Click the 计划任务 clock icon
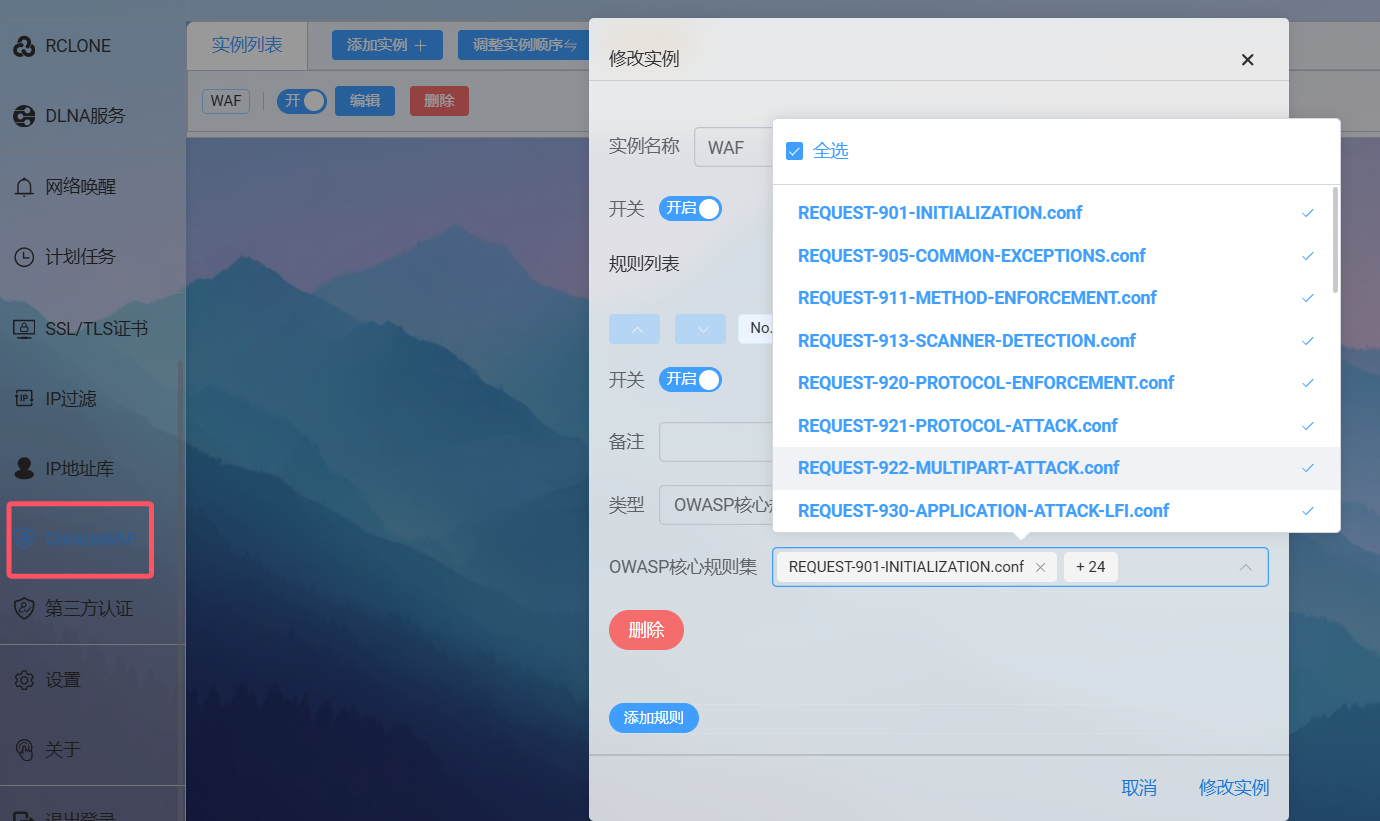The image size is (1380, 821). 24,257
